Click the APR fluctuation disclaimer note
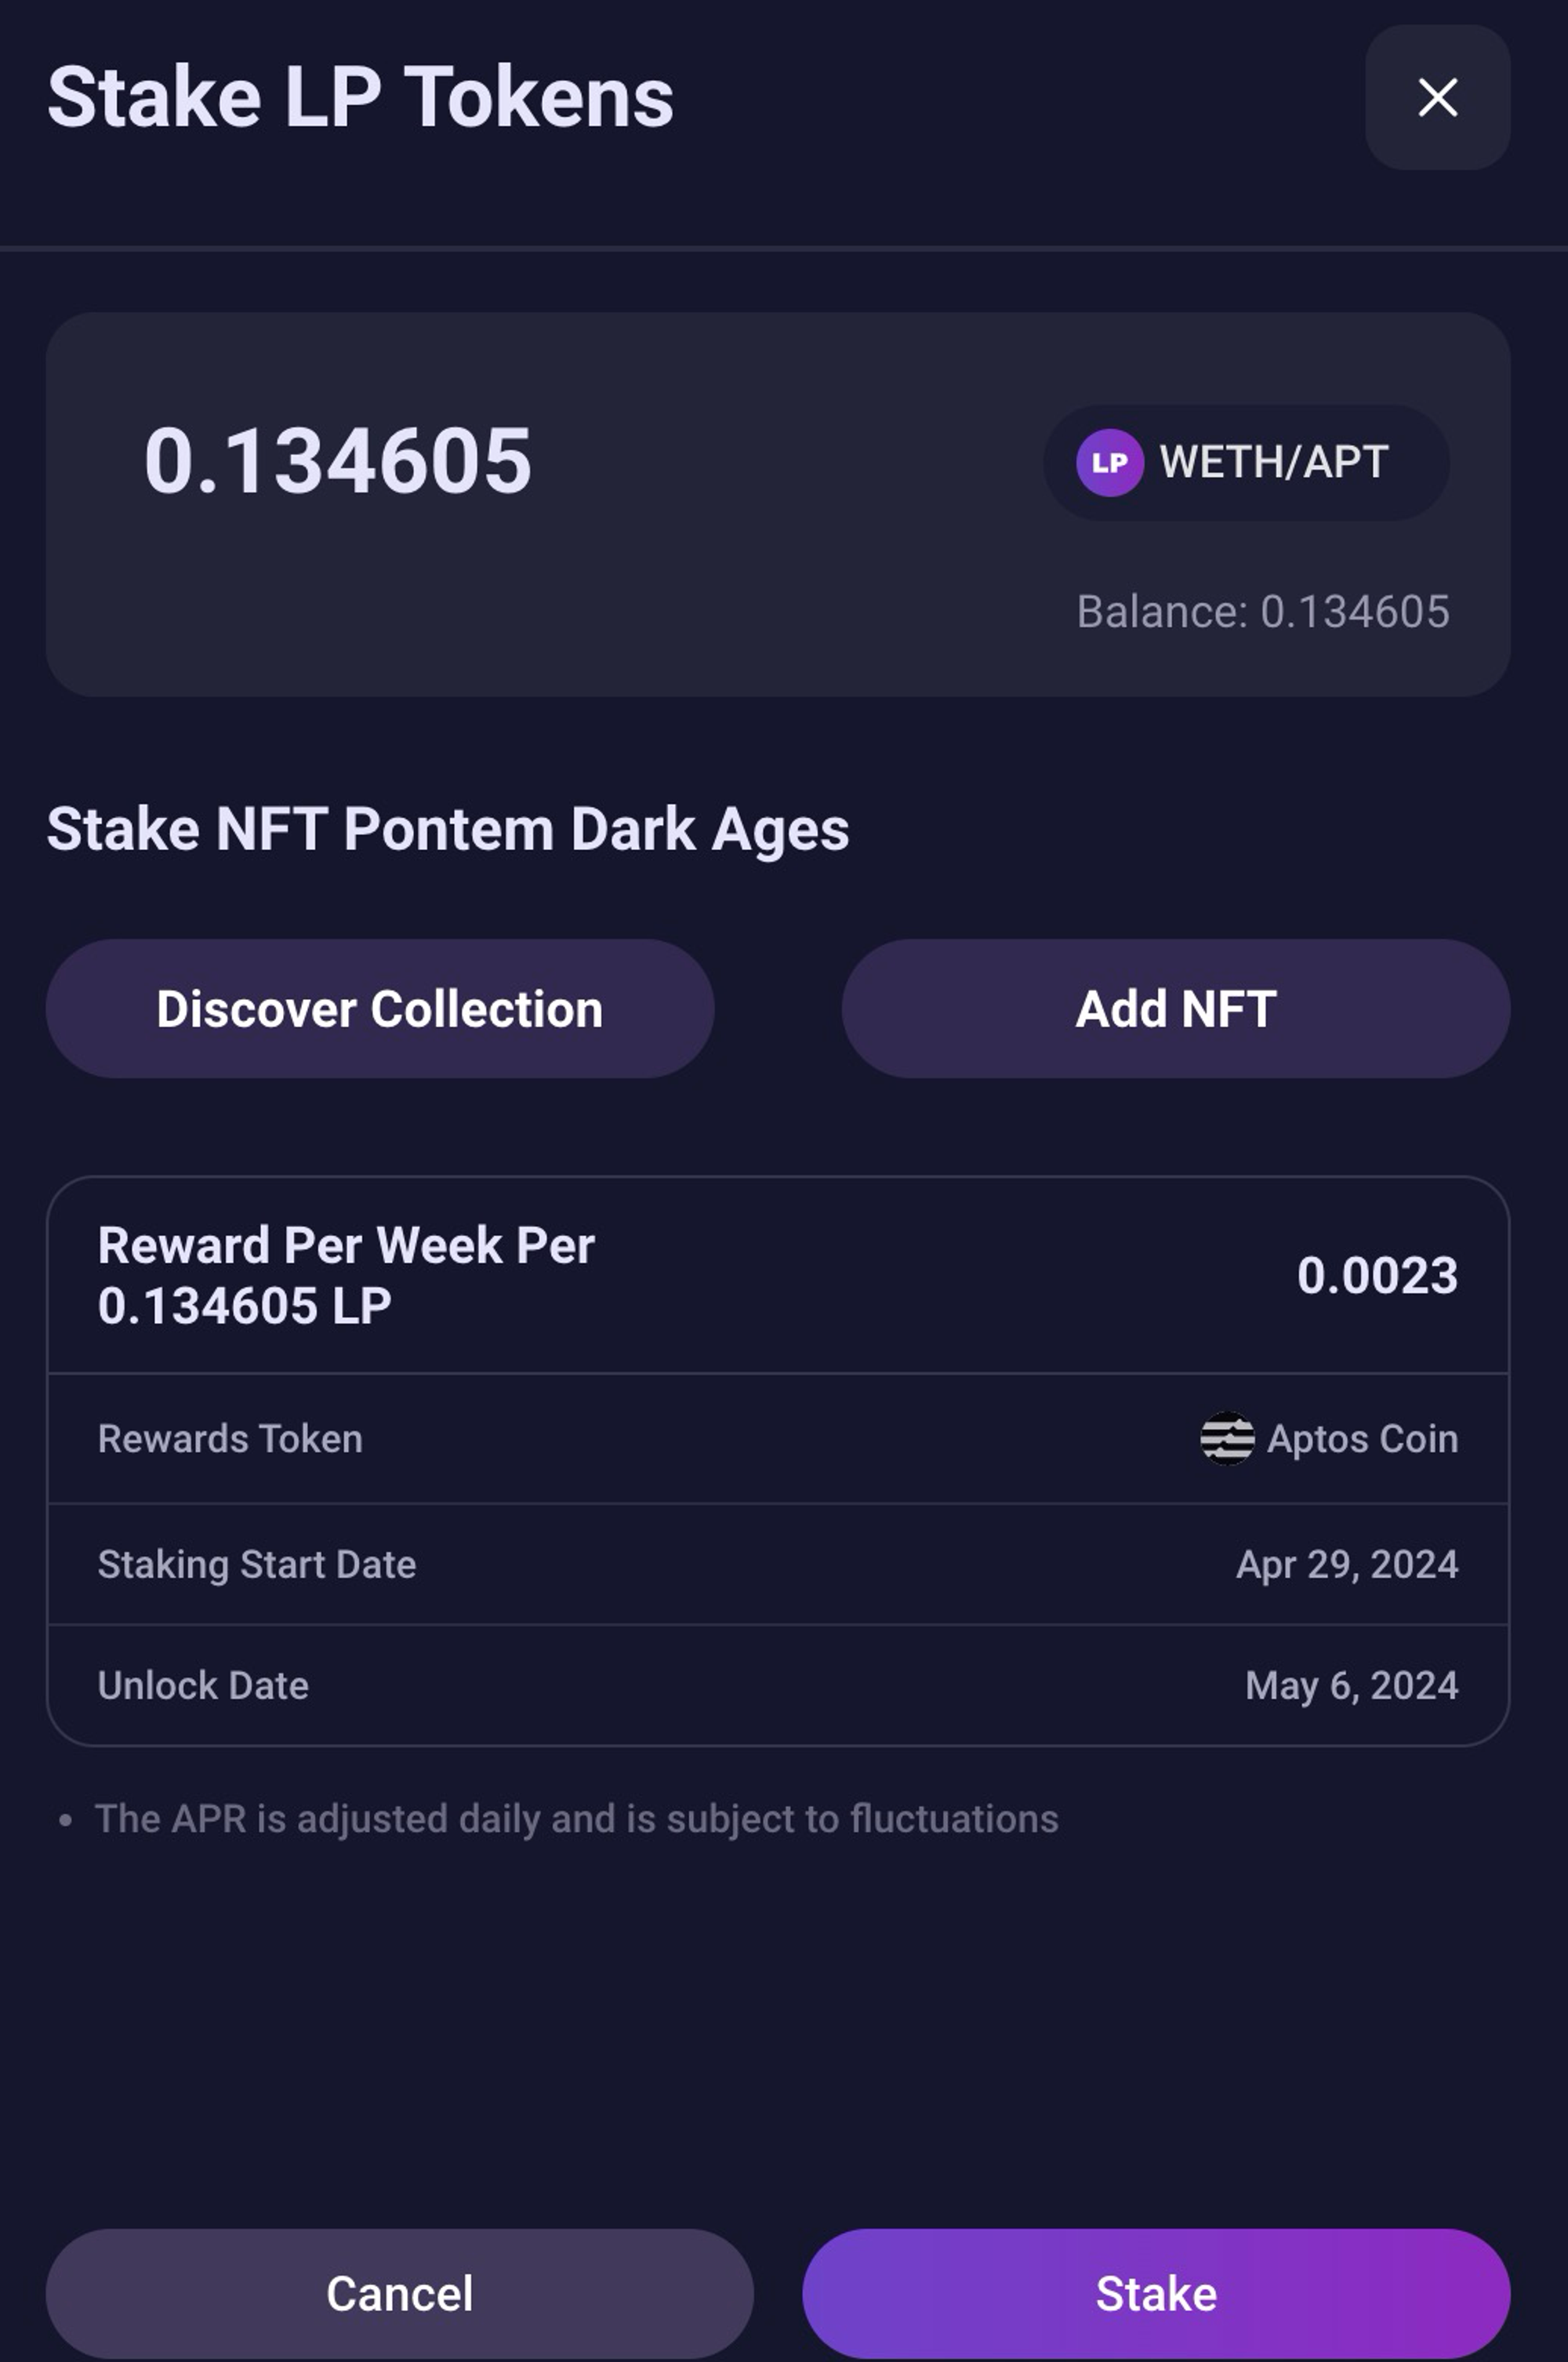The height and width of the screenshot is (2362, 1568). click(576, 1819)
